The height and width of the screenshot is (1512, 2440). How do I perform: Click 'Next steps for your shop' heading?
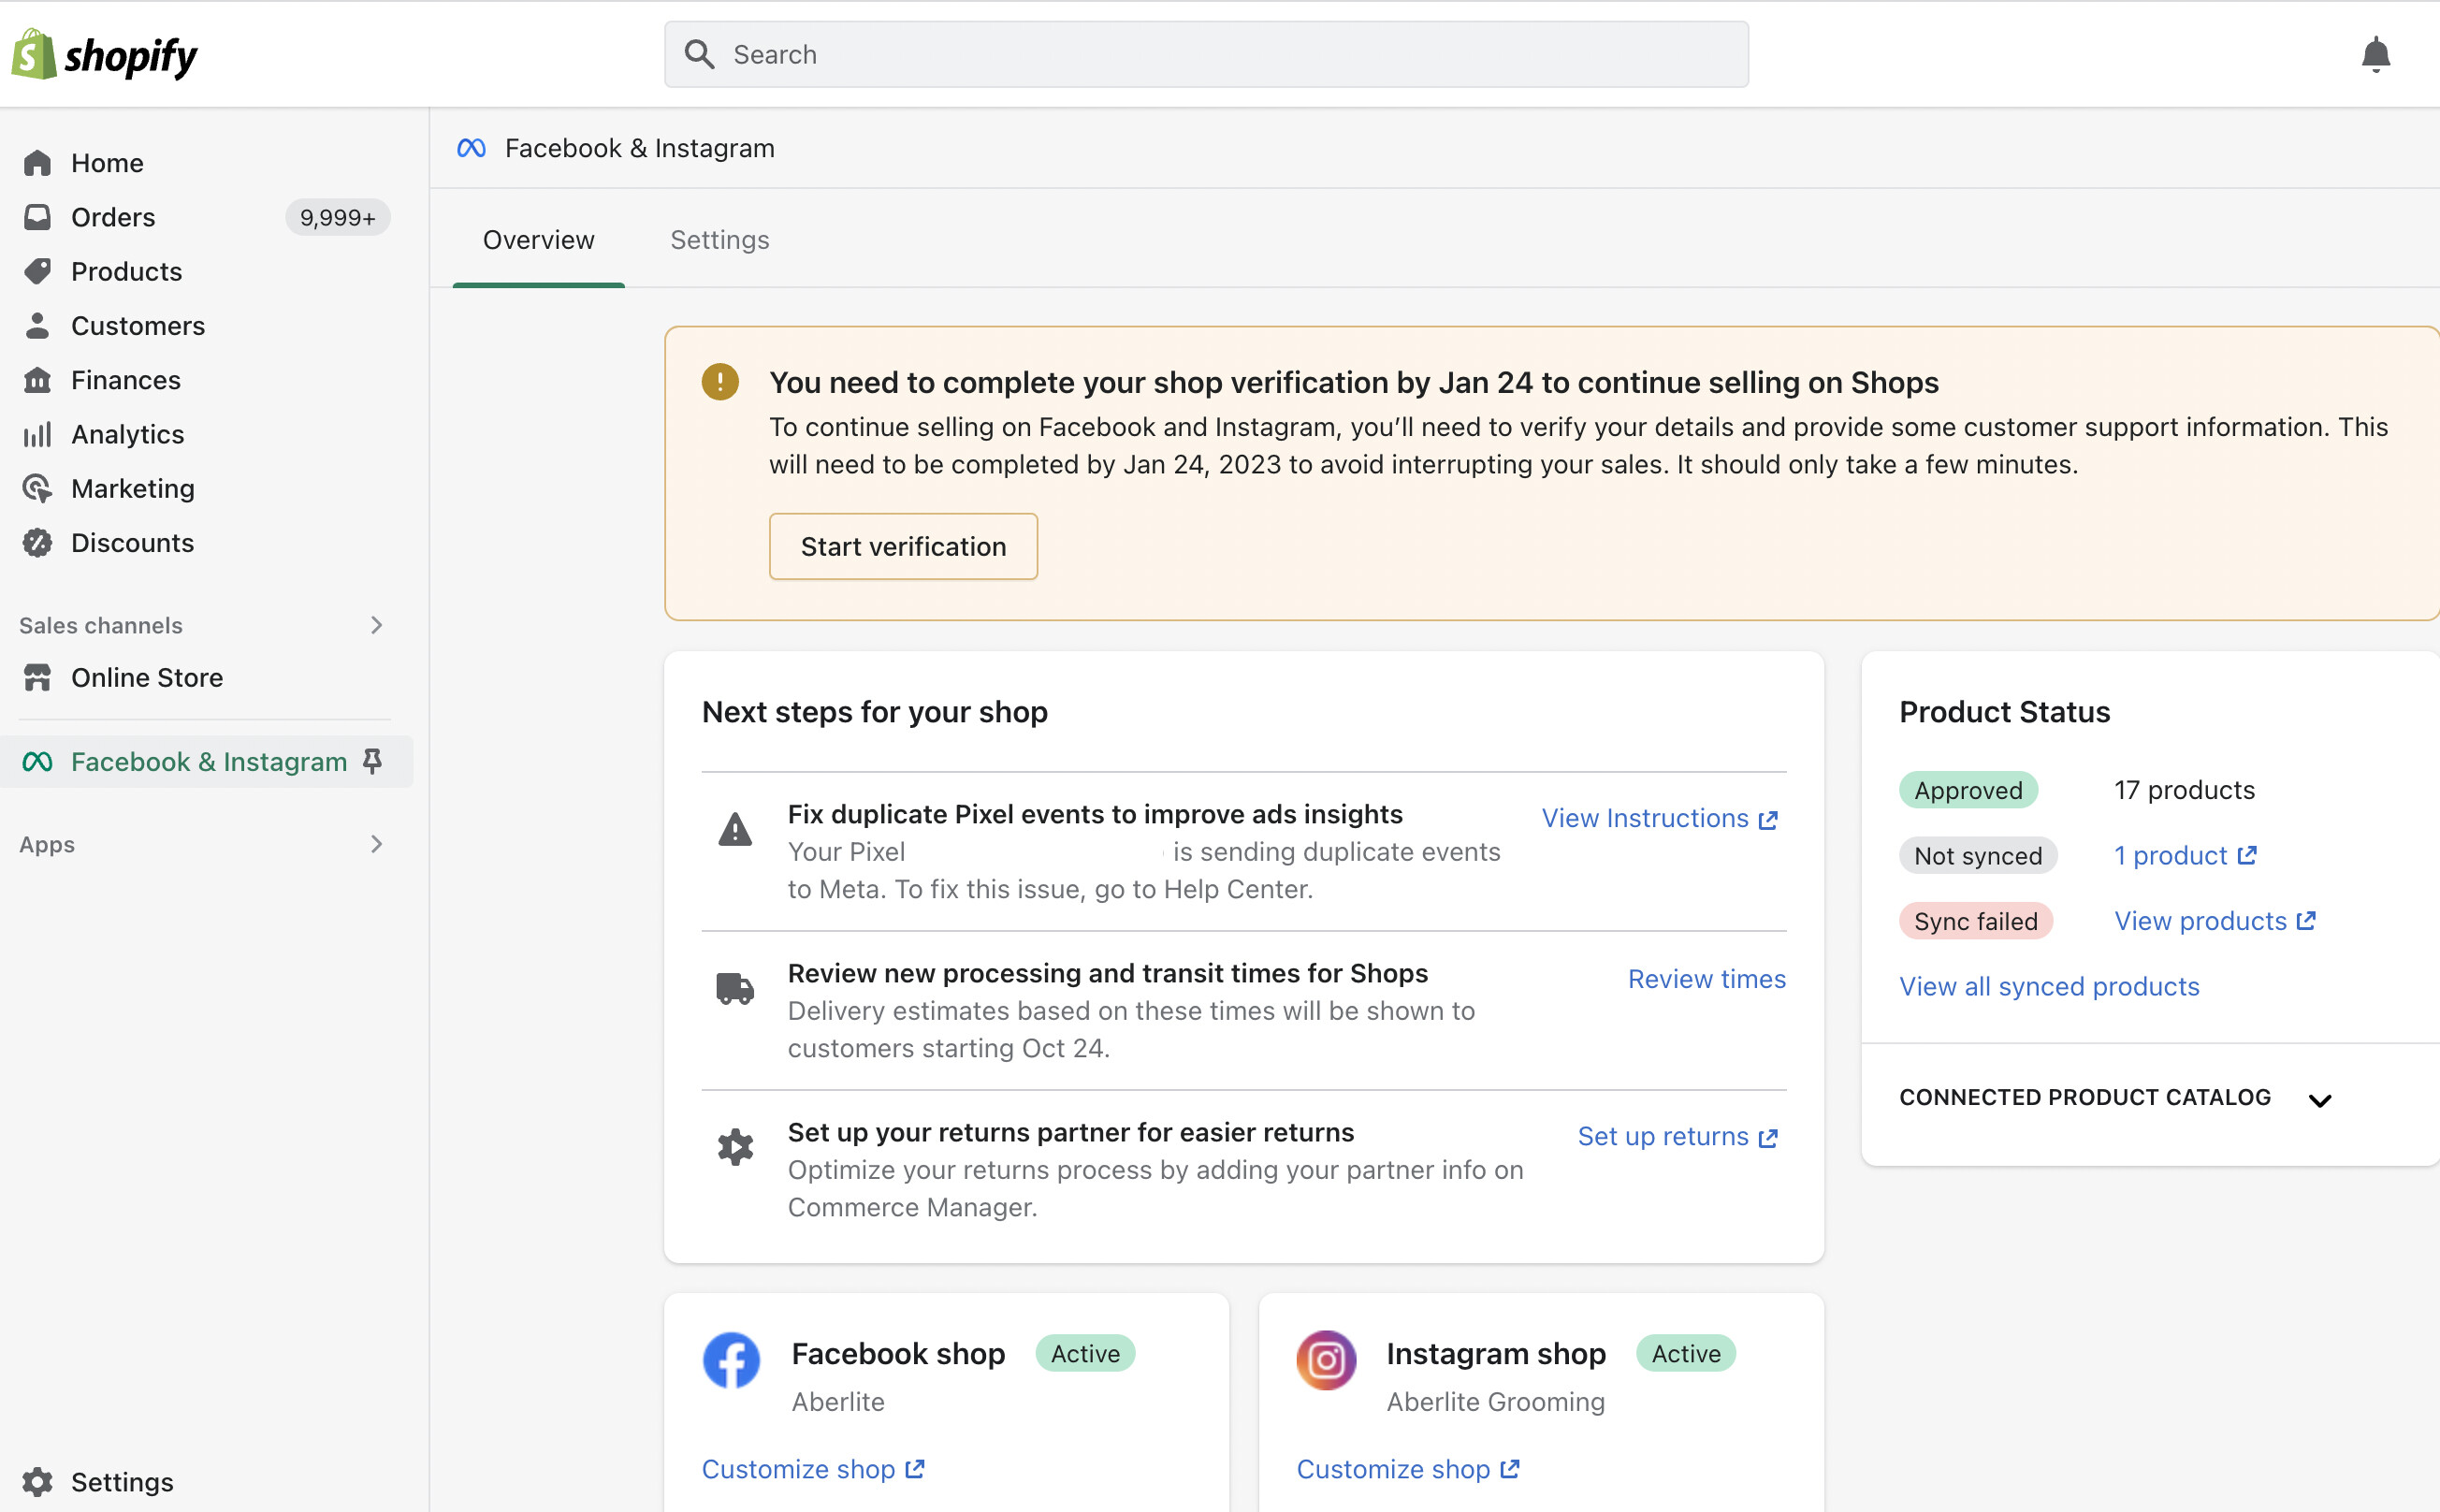tap(874, 712)
